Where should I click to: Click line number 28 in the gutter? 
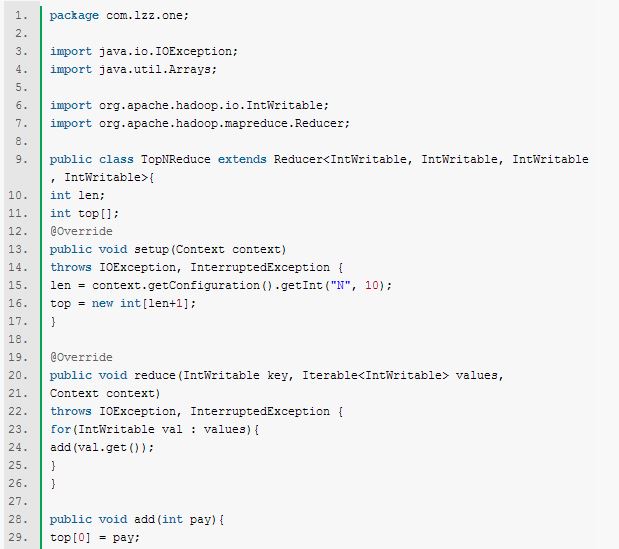point(22,519)
